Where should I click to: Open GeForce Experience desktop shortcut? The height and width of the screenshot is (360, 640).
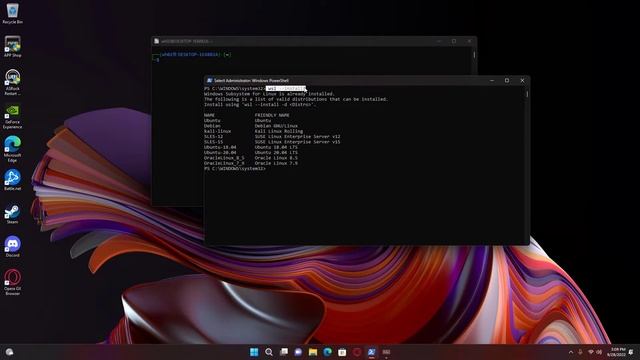pyautogui.click(x=13, y=116)
